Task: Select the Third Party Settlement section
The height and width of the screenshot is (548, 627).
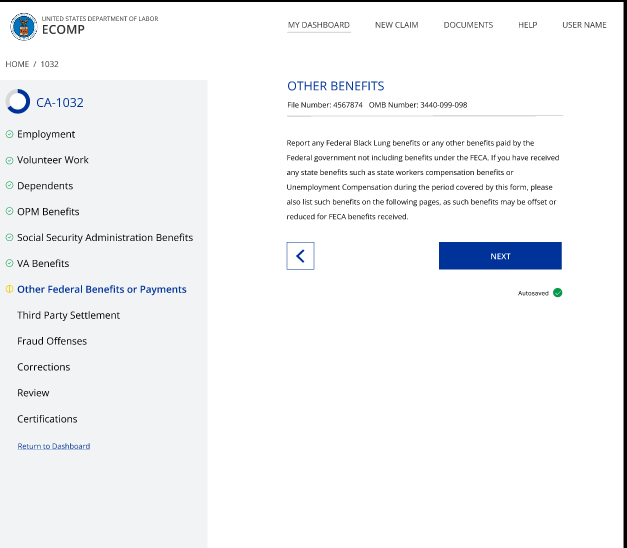Action: 68,315
